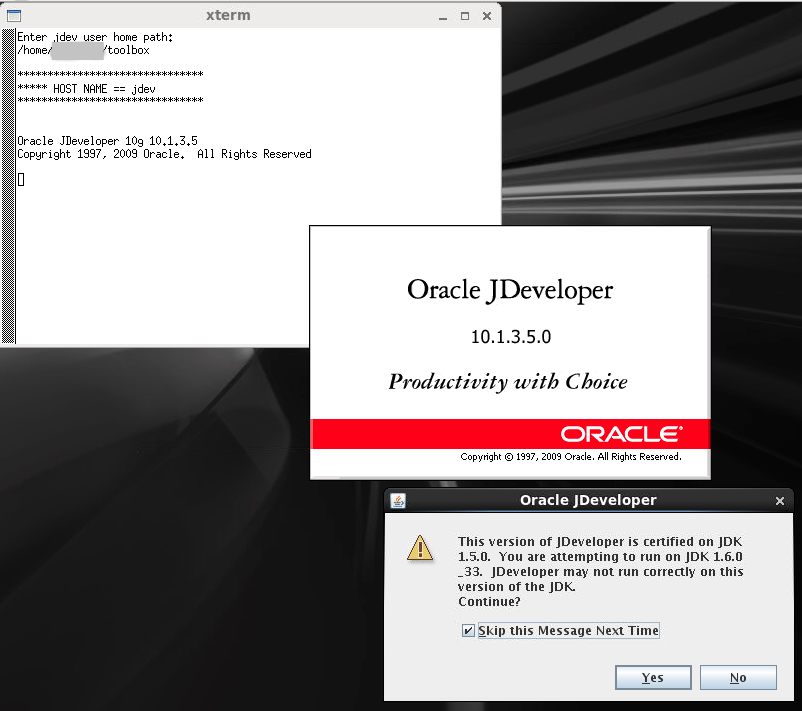Click 'Enter jdev user home path:' line
This screenshot has height=711, width=802.
click(x=95, y=37)
